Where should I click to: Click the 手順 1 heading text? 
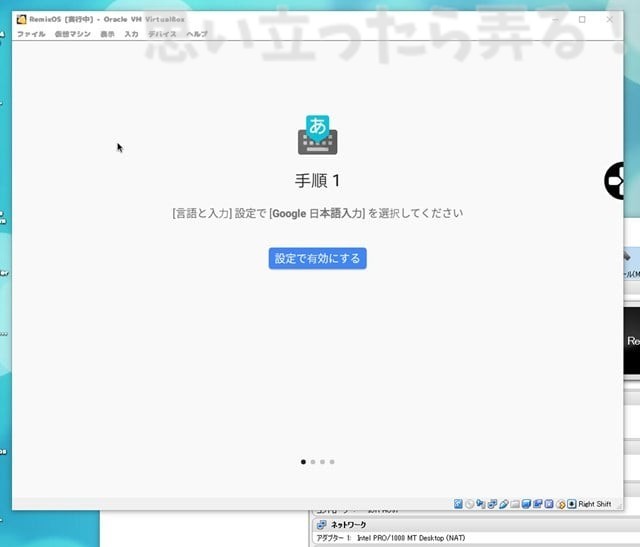click(318, 180)
